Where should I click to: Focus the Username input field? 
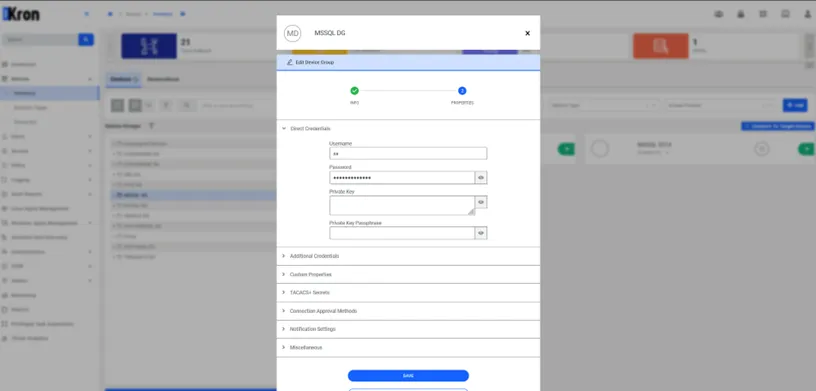408,154
